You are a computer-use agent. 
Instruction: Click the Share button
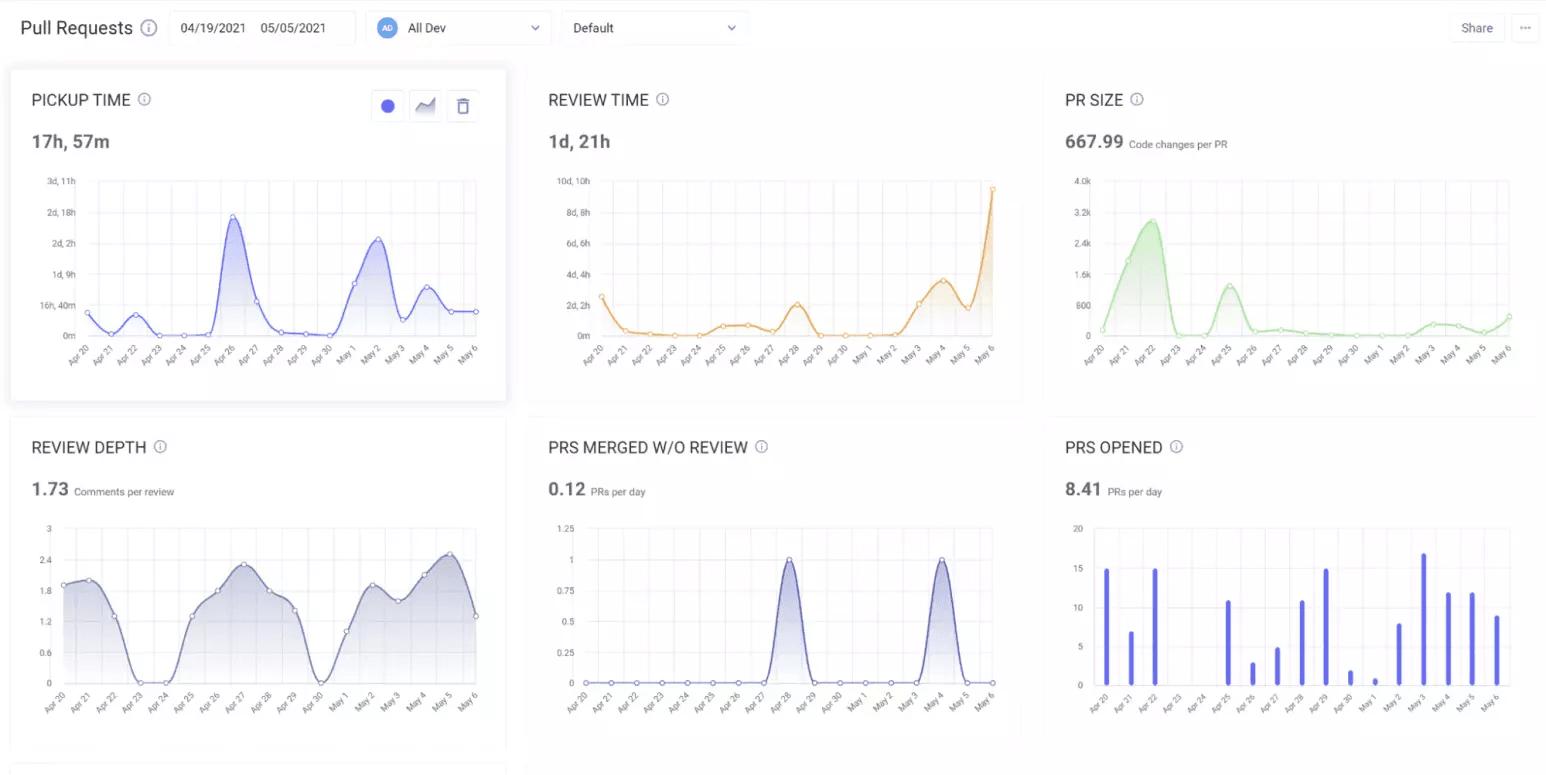coord(1477,28)
